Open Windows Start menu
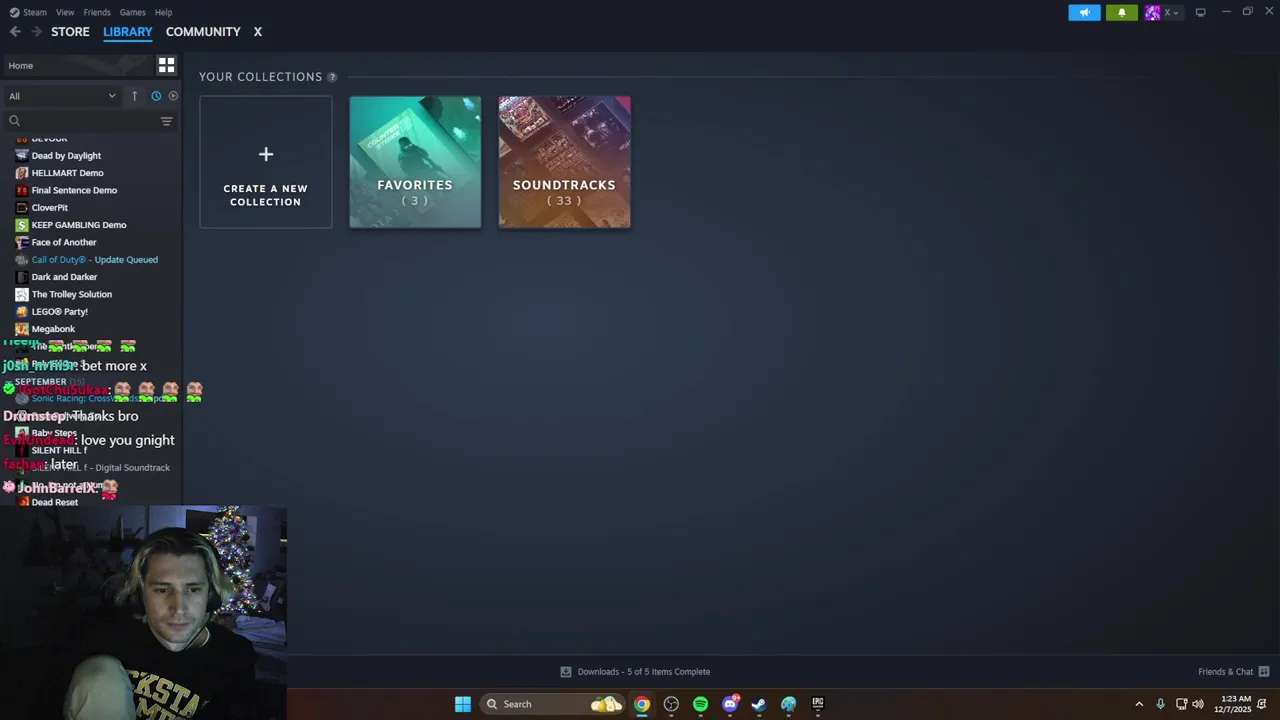The width and height of the screenshot is (1280, 720). (462, 704)
